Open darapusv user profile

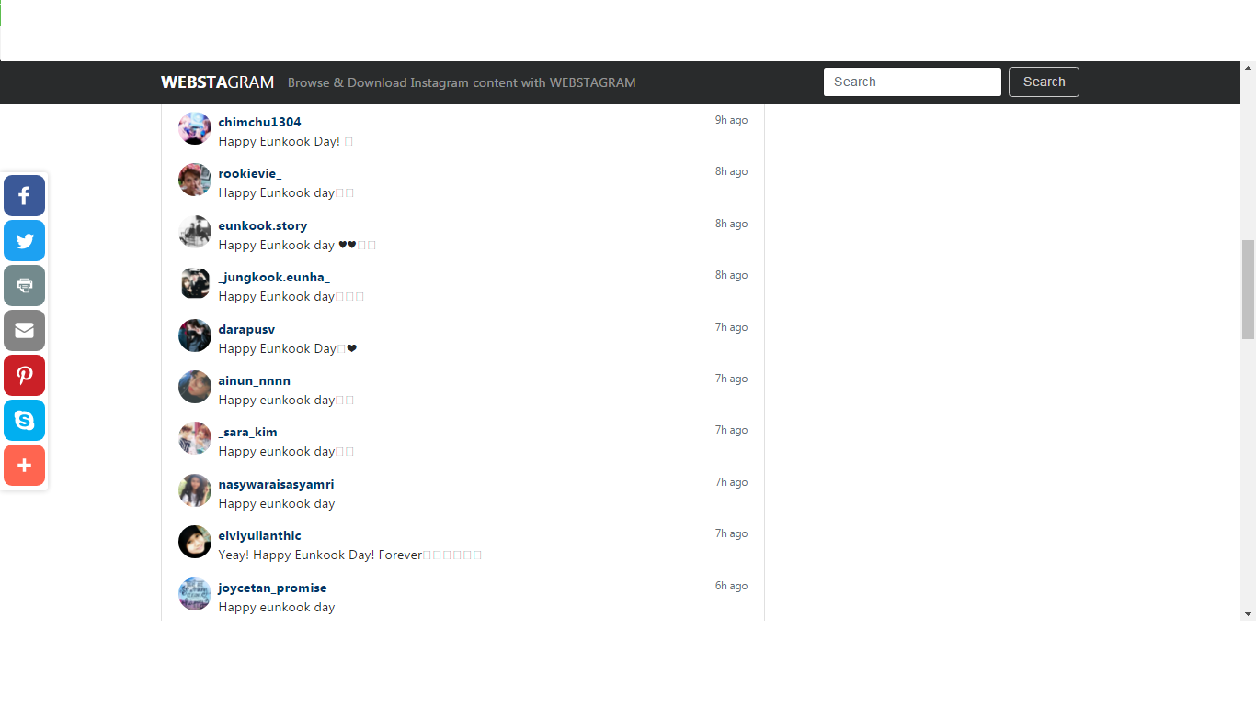246,329
